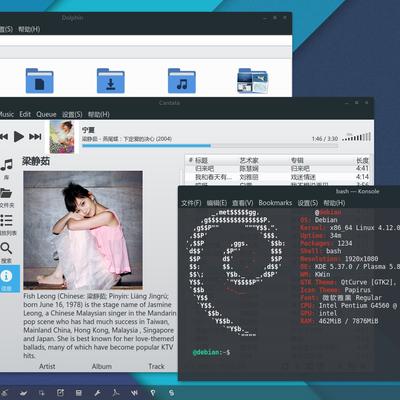This screenshot has width=400, height=400.
Task: Open the W word processor taskbar icon
Action: (x=134, y=393)
